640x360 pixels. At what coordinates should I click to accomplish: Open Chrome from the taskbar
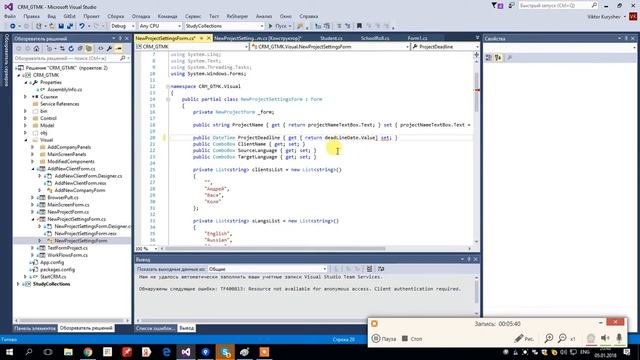[x=88, y=352]
